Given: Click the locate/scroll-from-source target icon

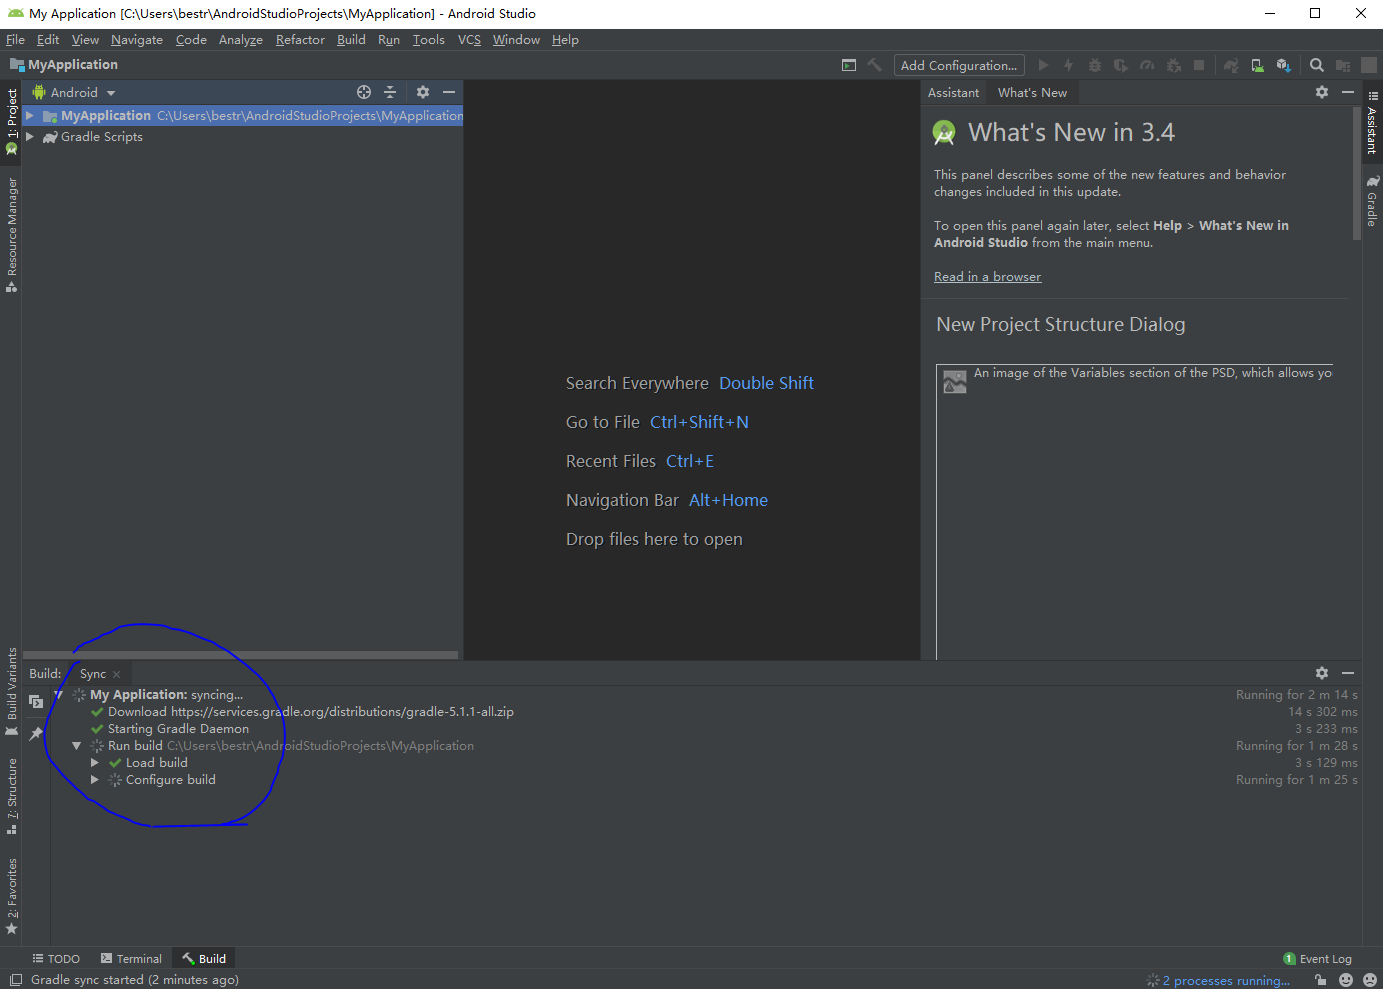Looking at the screenshot, I should click(x=364, y=92).
